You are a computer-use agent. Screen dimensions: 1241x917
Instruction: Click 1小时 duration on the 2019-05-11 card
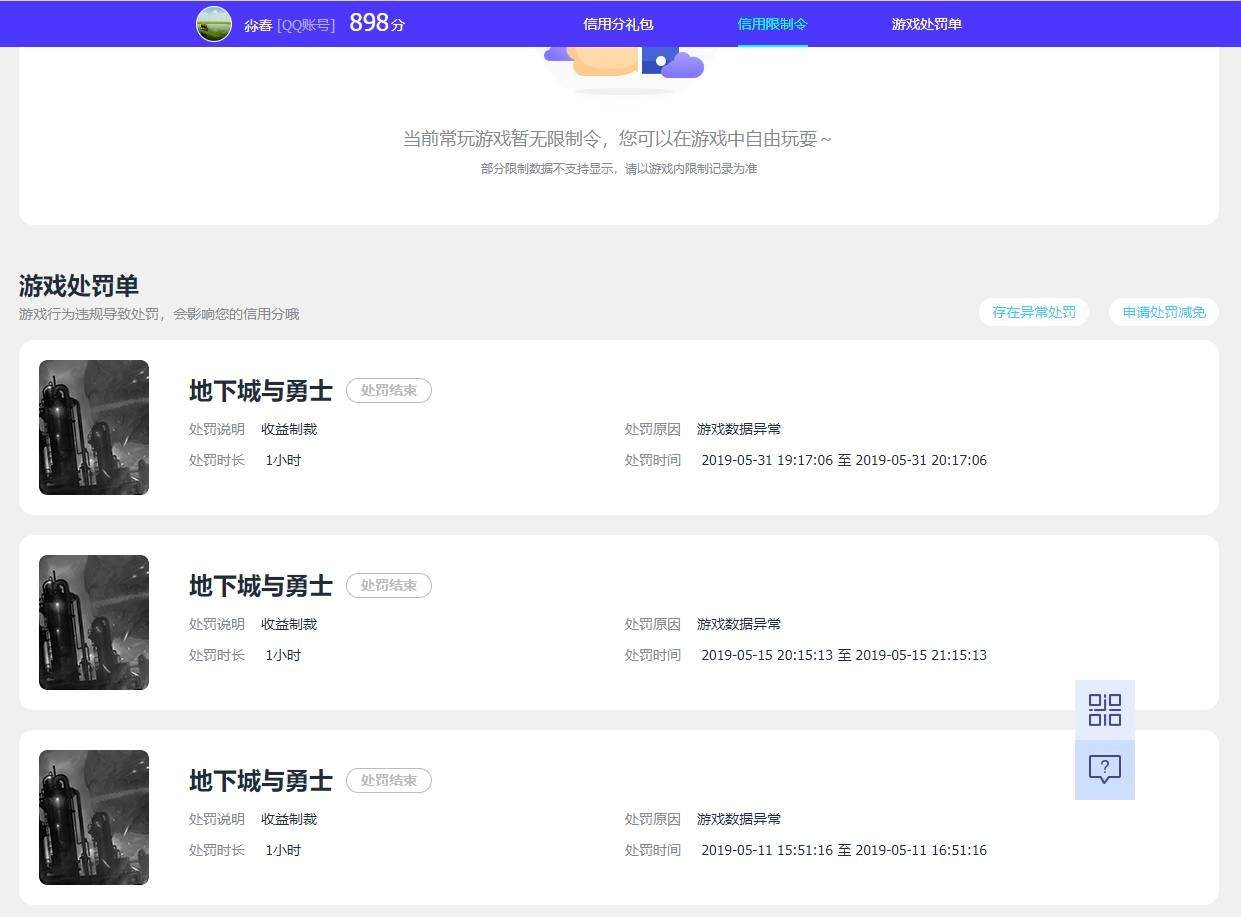click(283, 850)
